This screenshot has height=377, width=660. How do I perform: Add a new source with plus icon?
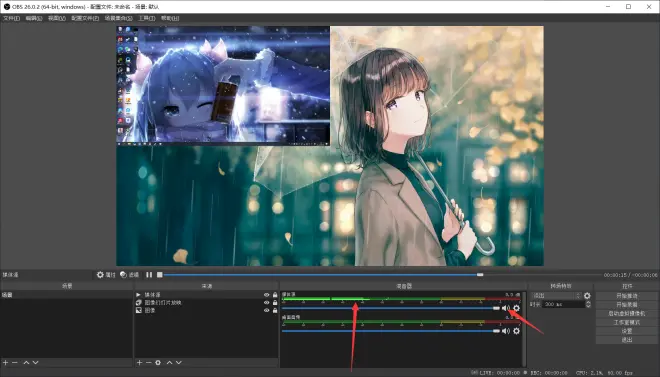139,362
